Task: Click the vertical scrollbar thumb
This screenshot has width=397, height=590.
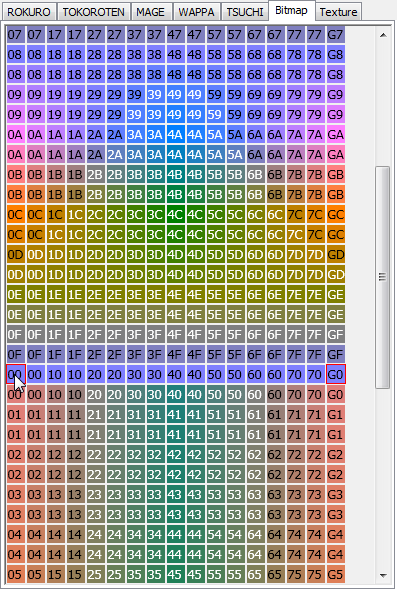Action: click(x=383, y=277)
